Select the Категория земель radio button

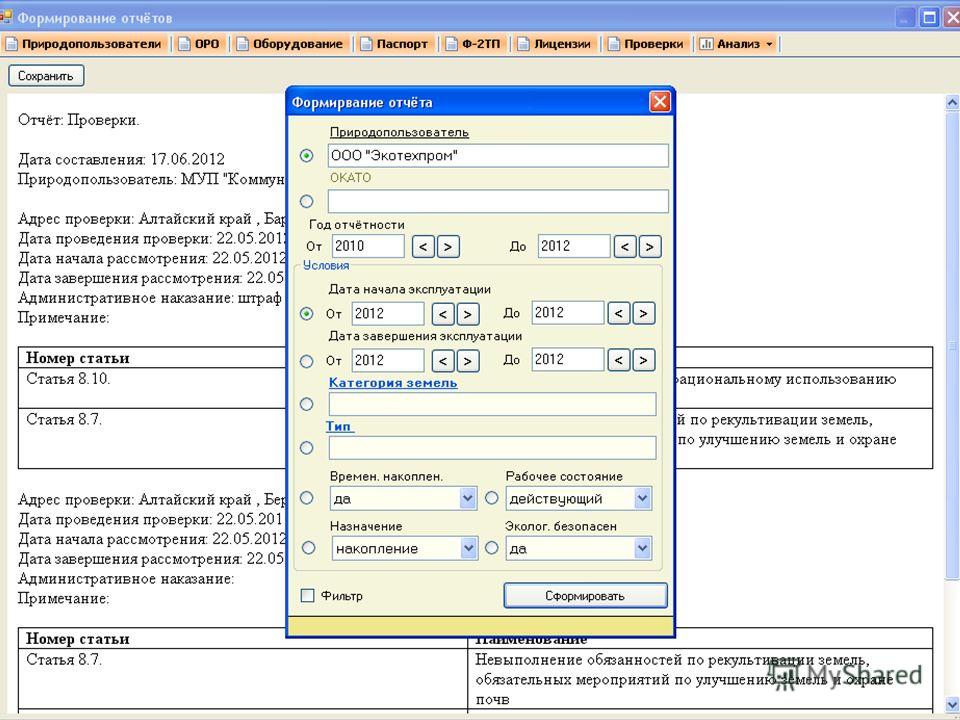[x=307, y=404]
